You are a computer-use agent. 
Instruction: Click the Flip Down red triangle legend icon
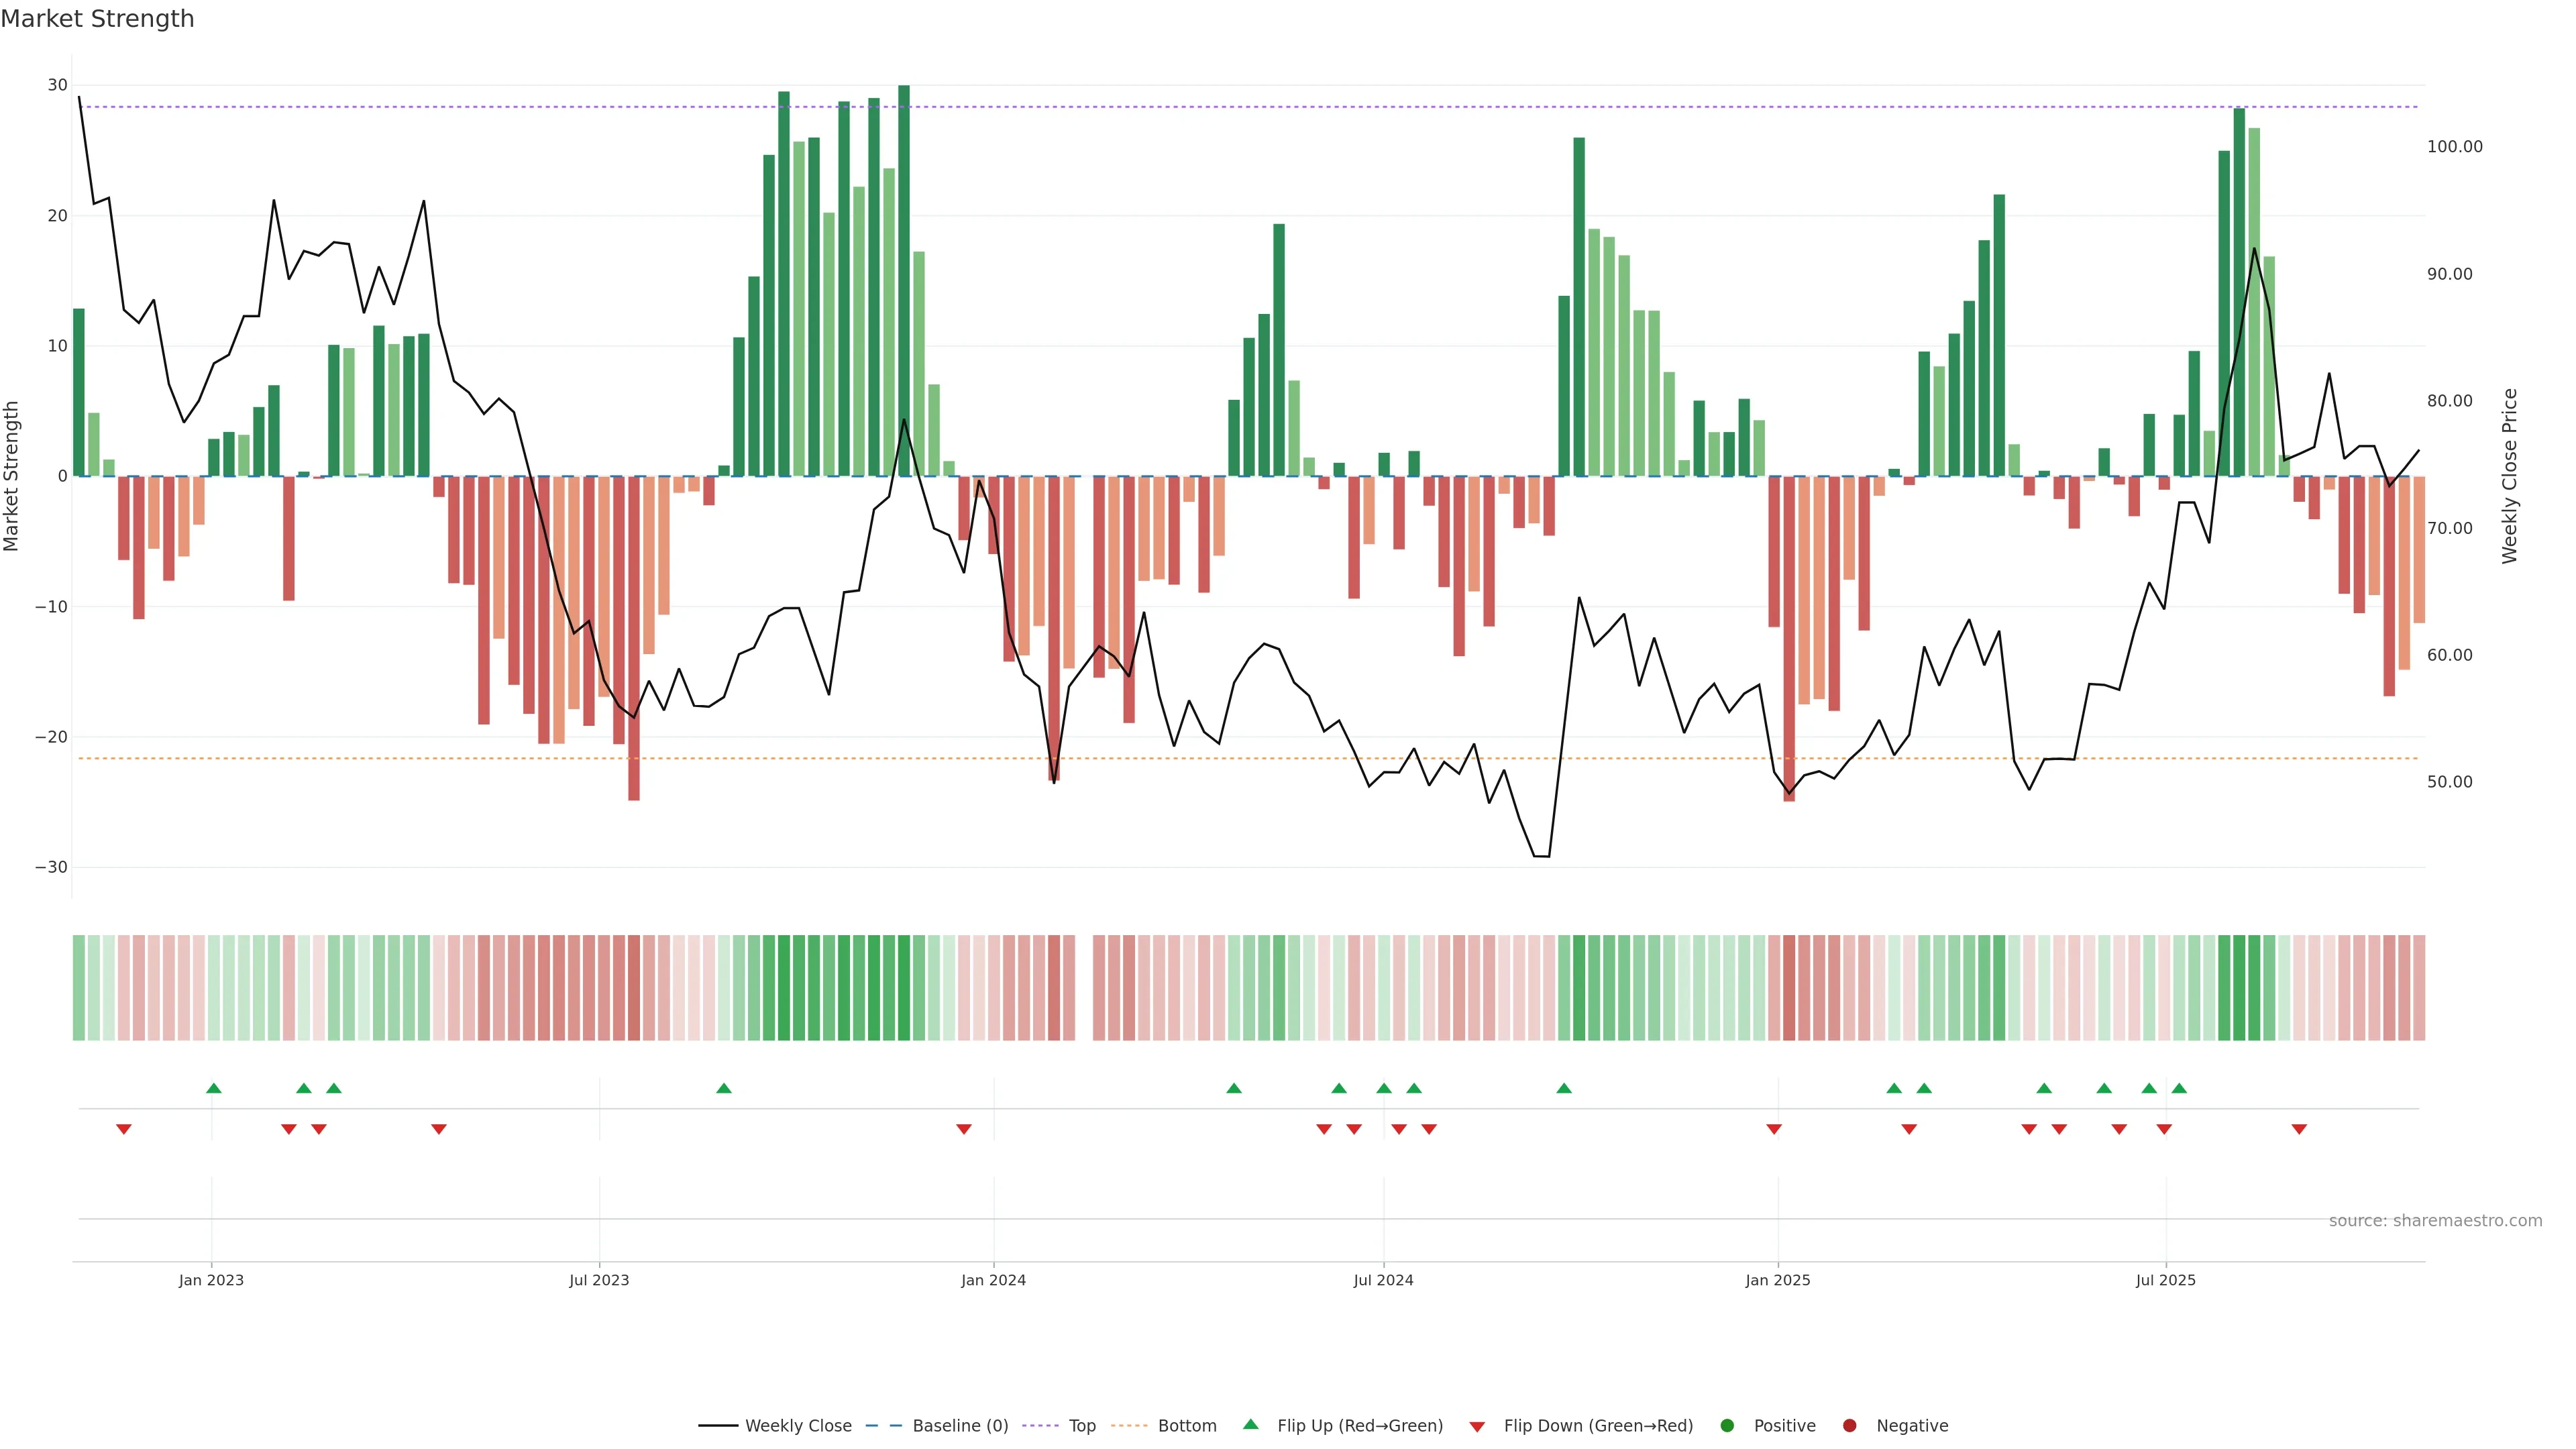tap(1477, 1426)
